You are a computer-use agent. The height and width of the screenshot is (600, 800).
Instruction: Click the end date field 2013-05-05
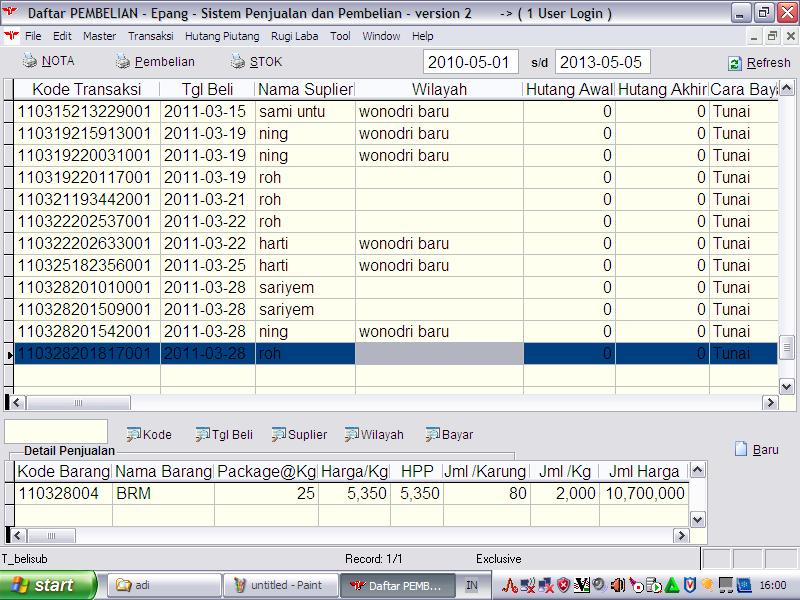point(602,62)
